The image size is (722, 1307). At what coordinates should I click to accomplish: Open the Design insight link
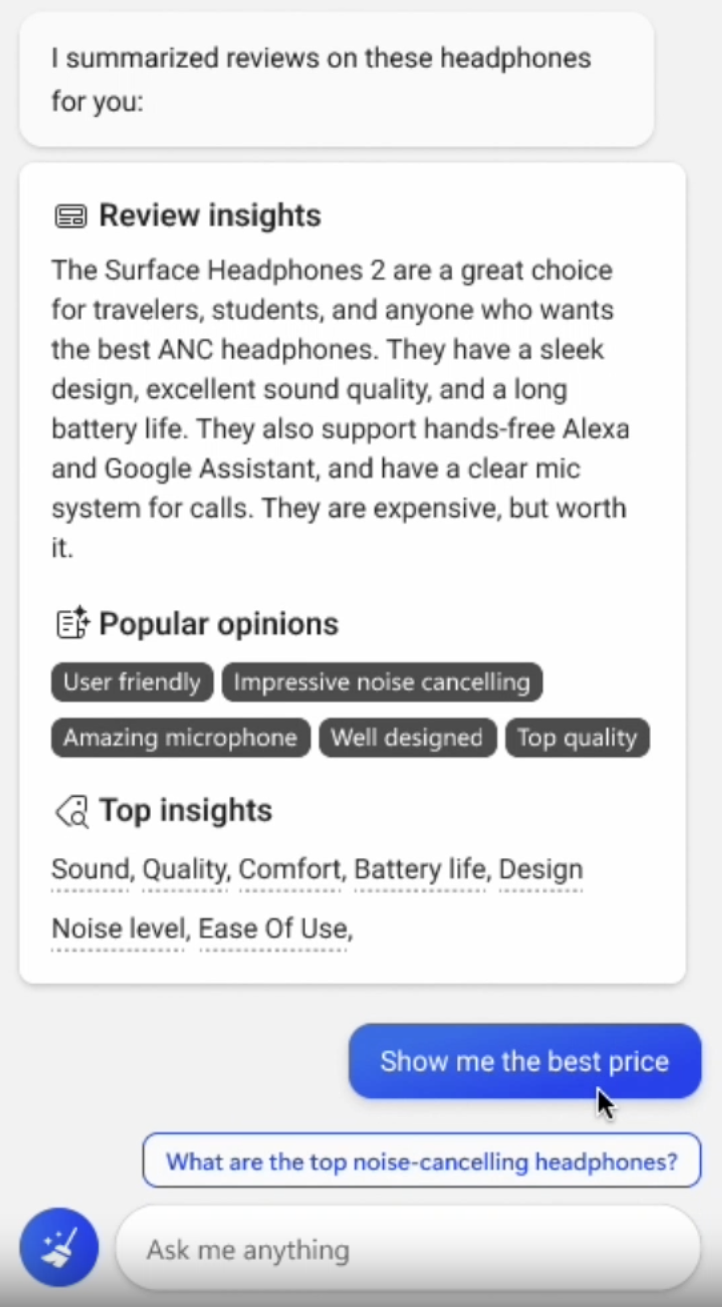(x=540, y=870)
